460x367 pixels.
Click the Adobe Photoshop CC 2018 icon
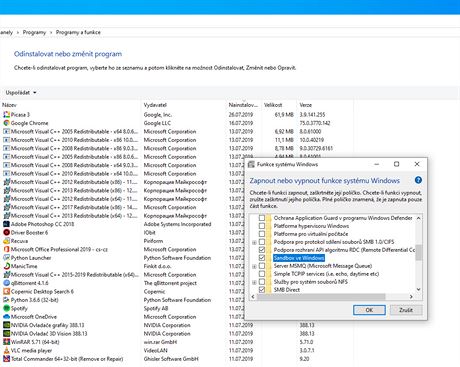point(6,224)
